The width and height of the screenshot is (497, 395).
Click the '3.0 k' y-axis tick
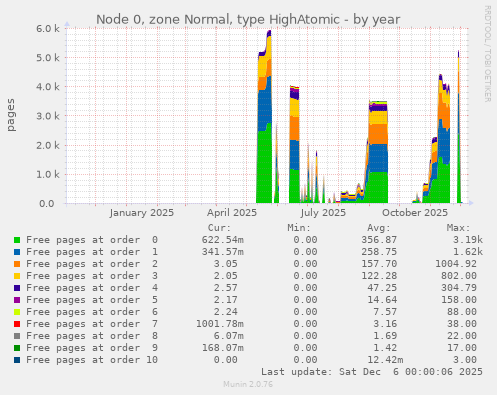[48, 116]
